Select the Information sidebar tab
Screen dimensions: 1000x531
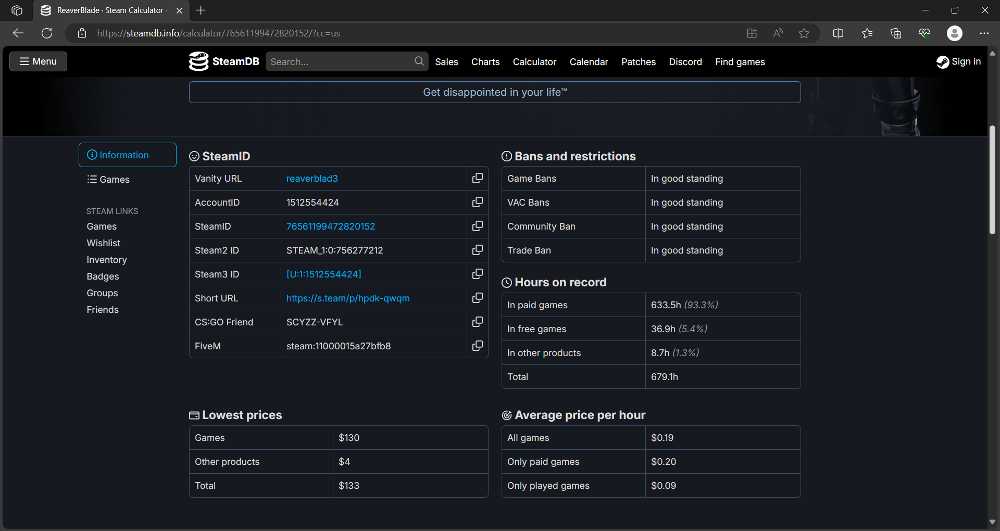point(127,155)
